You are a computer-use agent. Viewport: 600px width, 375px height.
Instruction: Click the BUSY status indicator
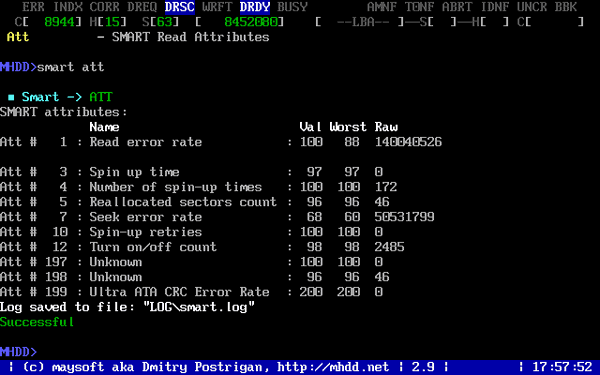292,7
